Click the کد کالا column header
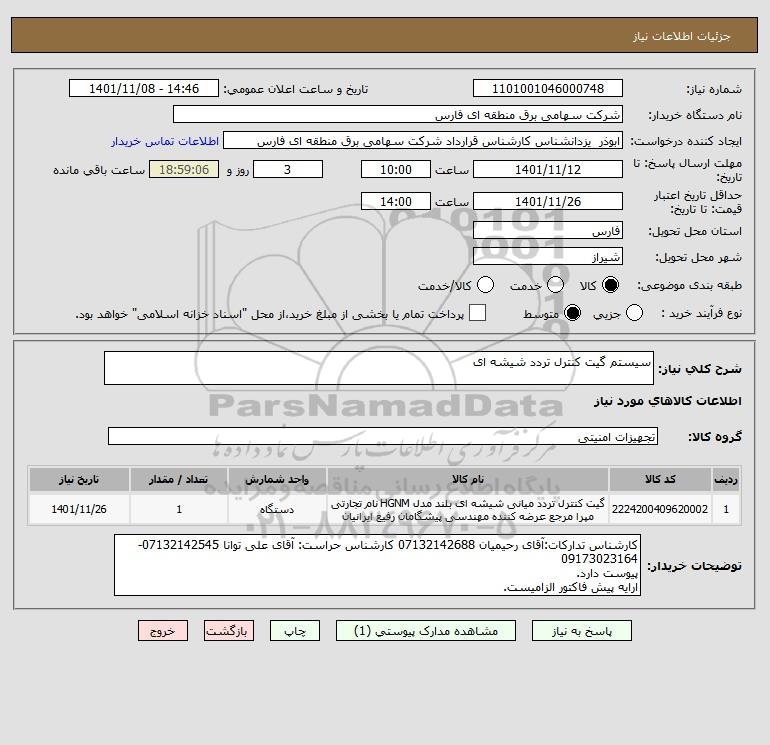The width and height of the screenshot is (770, 745). click(660, 479)
